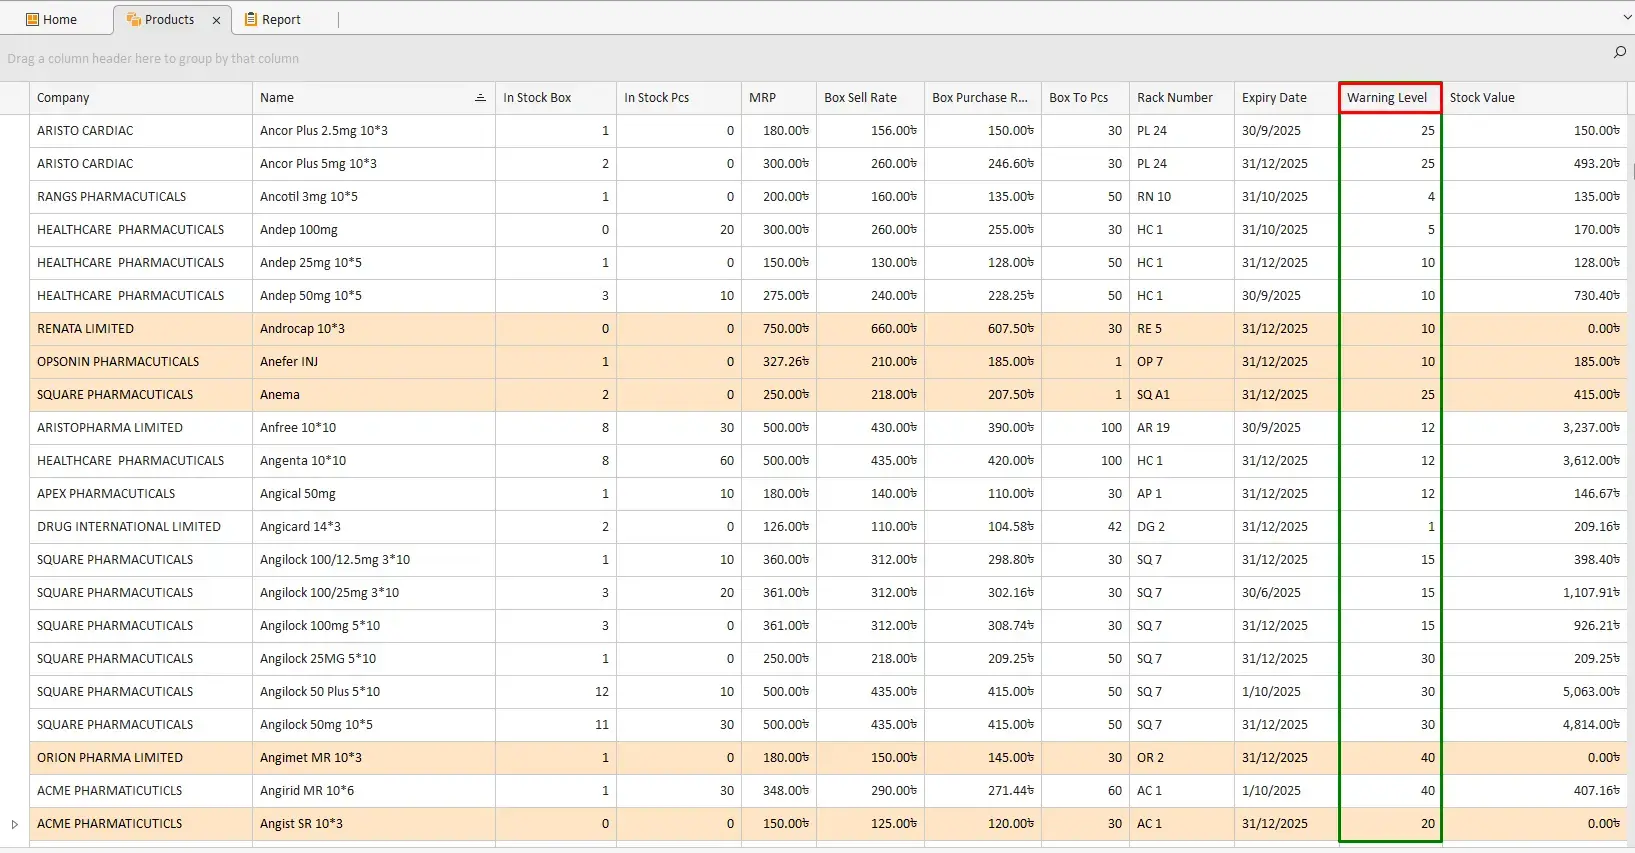This screenshot has width=1635, height=853.
Task: Click the 3,612.00 stock value cell
Action: [x=1535, y=461]
